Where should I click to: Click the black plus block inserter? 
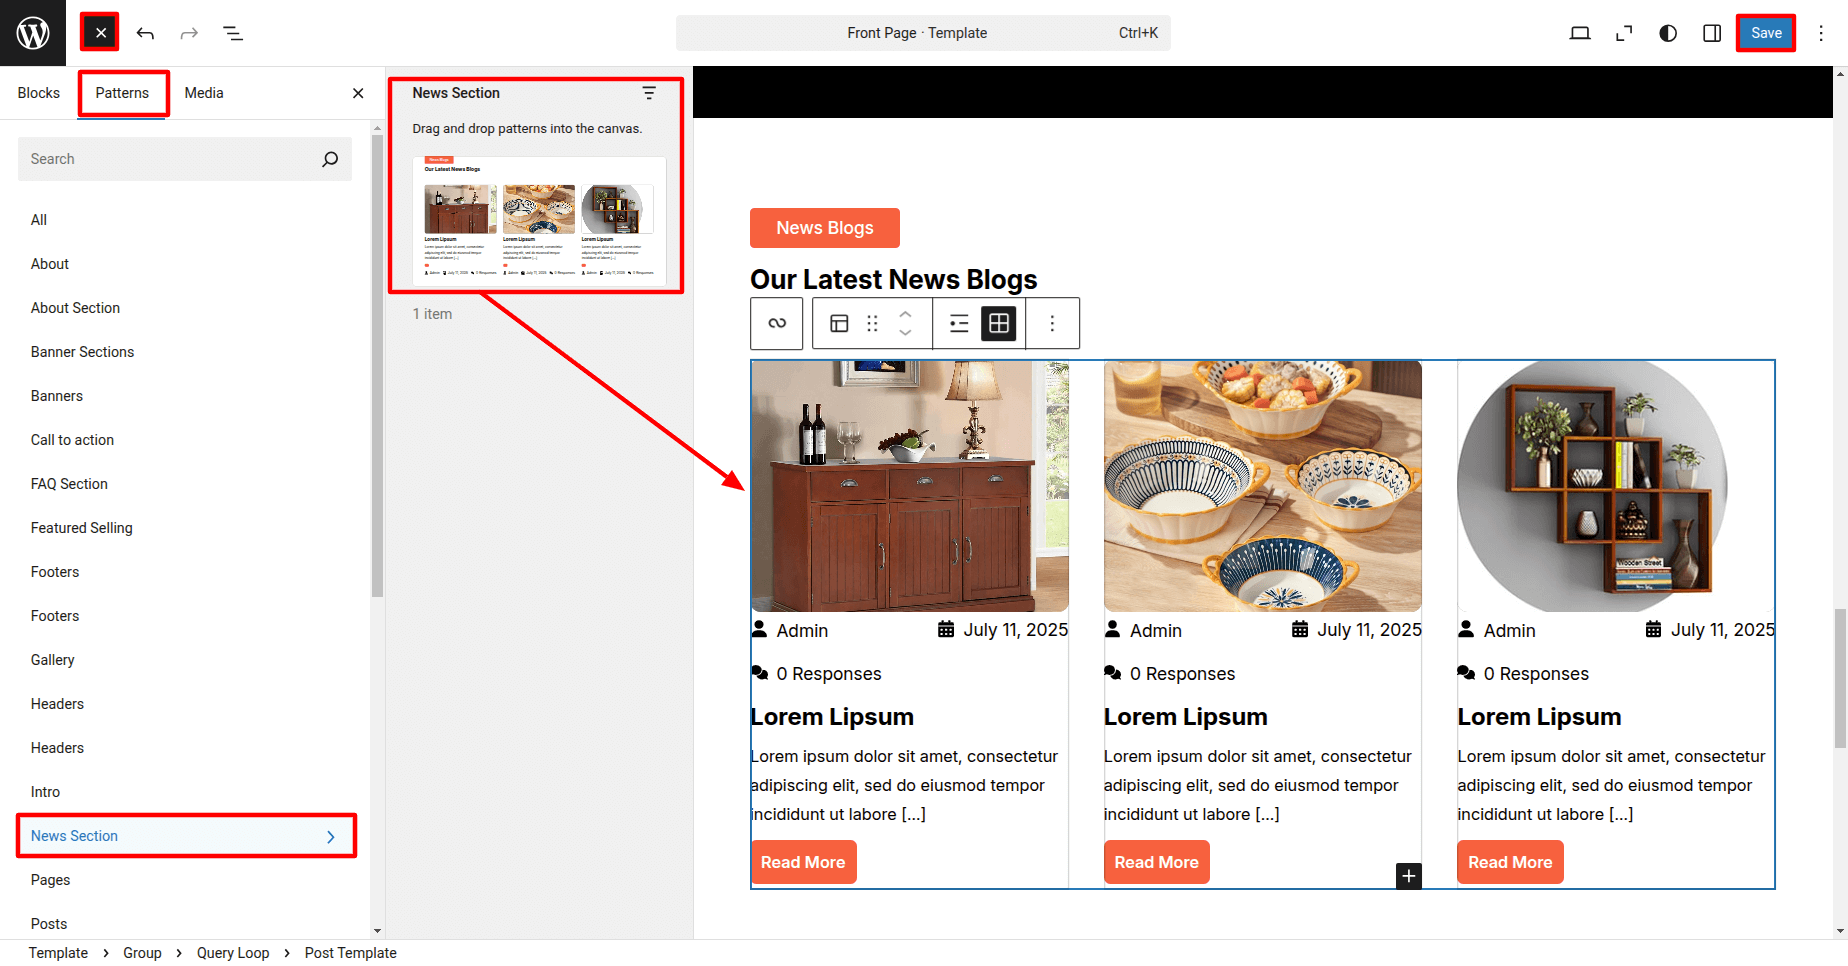point(1408,876)
